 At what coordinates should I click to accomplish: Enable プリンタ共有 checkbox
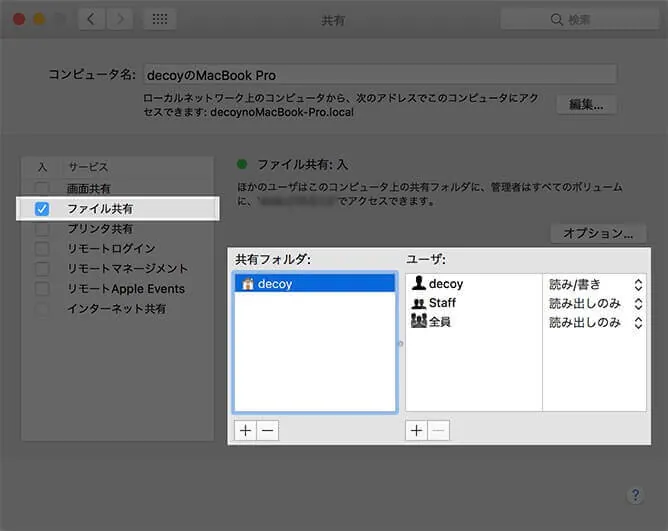click(42, 229)
